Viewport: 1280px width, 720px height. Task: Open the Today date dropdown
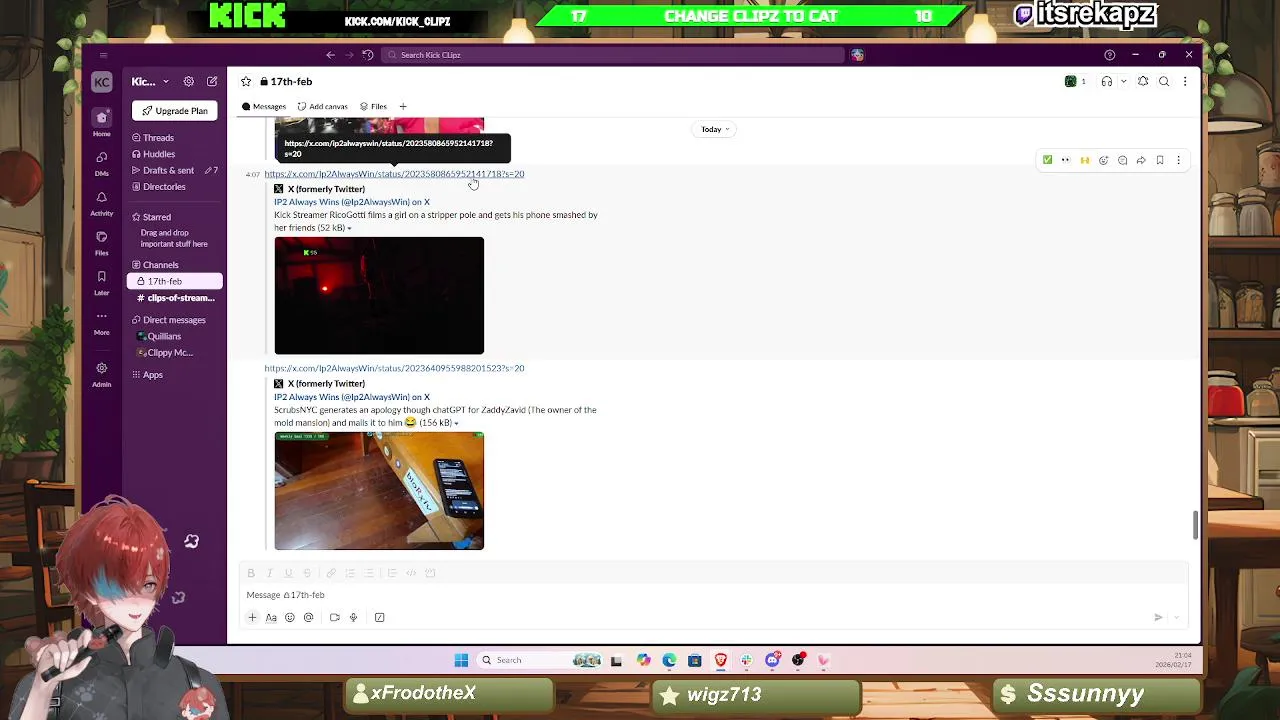(715, 129)
